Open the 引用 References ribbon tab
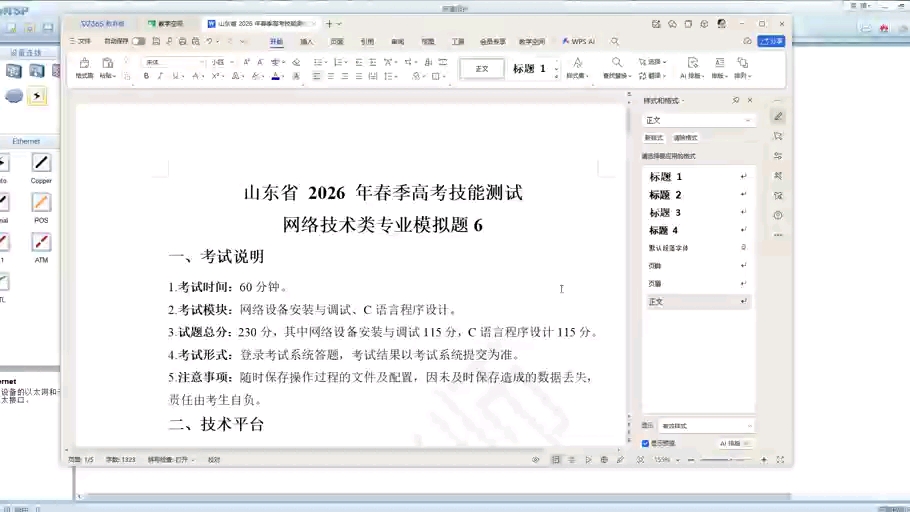This screenshot has height=512, width=910. 367,41
